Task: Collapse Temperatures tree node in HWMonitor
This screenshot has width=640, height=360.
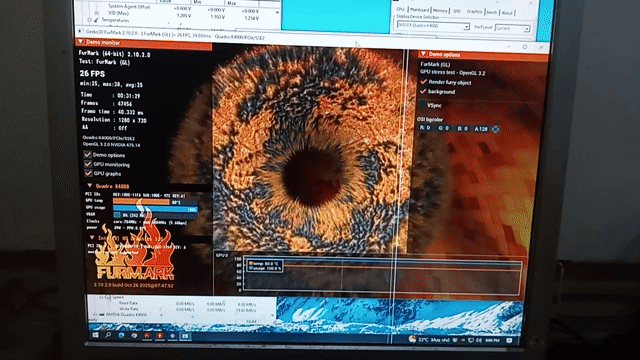Action: click(x=89, y=20)
